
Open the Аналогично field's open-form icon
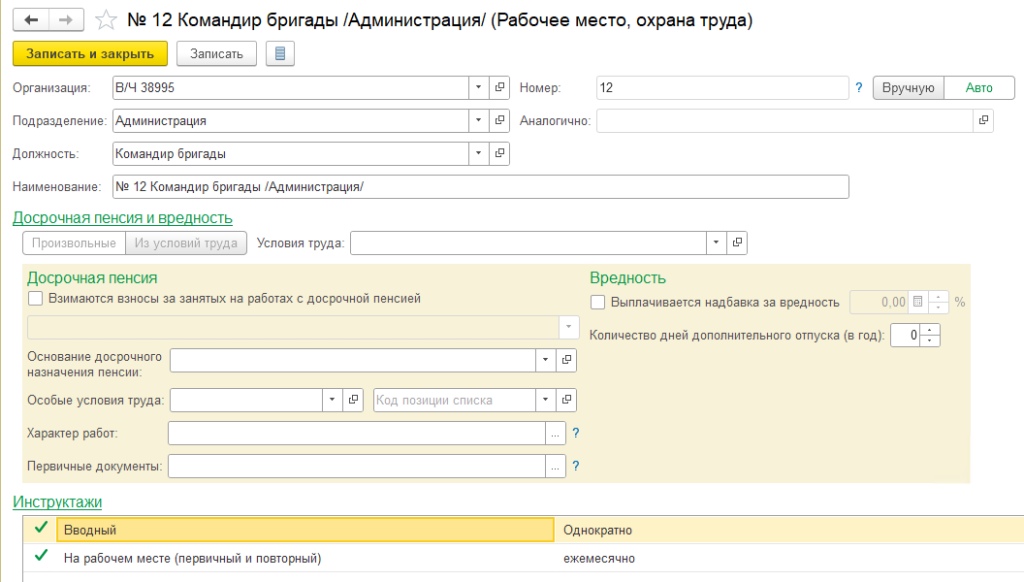pos(984,120)
